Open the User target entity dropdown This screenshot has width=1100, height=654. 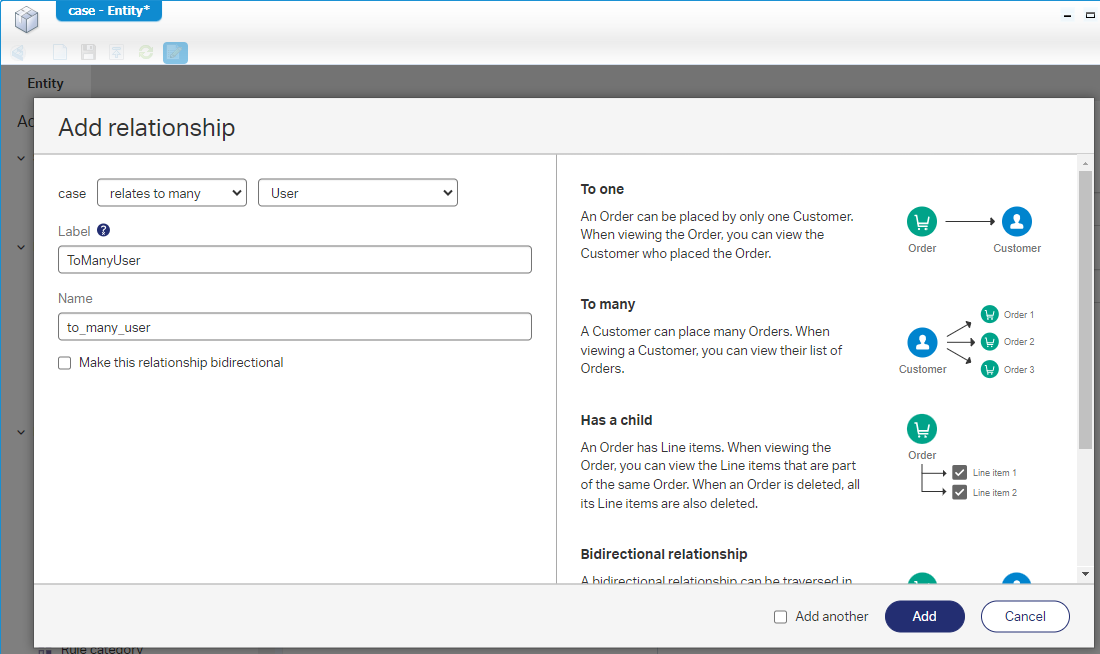(x=357, y=193)
